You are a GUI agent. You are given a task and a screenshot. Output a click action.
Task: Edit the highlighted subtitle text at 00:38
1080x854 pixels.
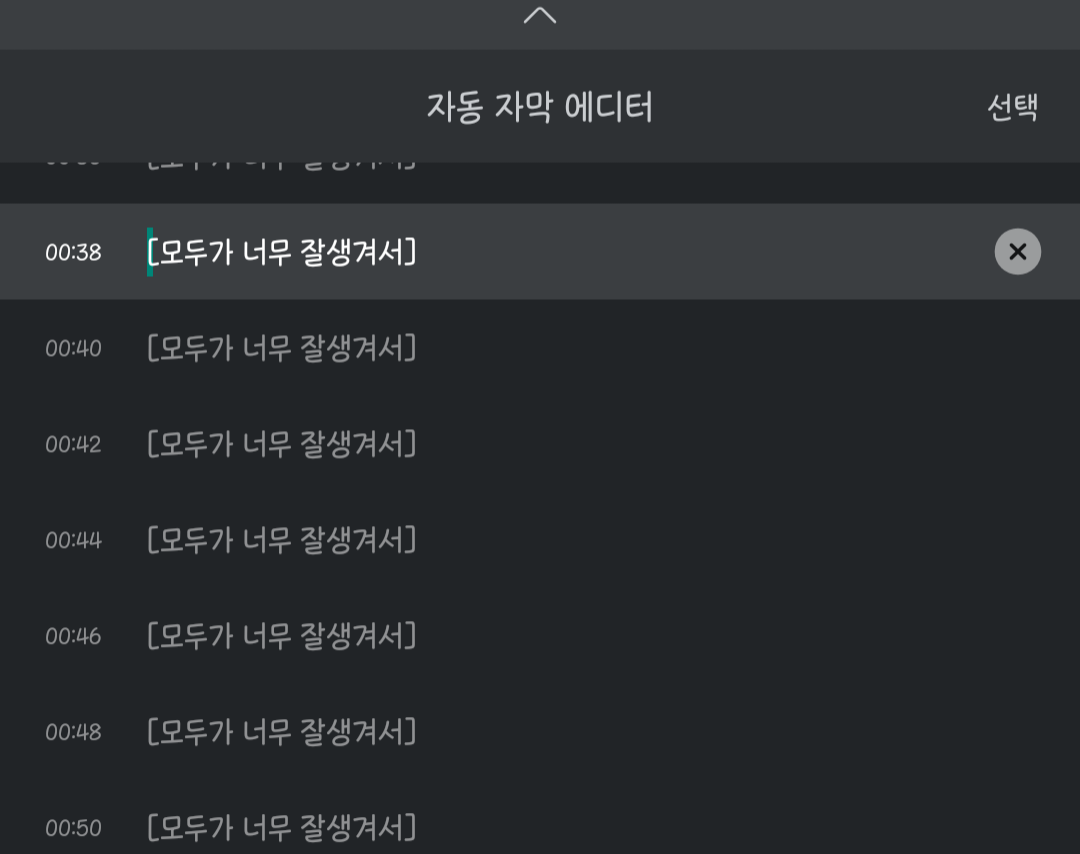click(282, 252)
